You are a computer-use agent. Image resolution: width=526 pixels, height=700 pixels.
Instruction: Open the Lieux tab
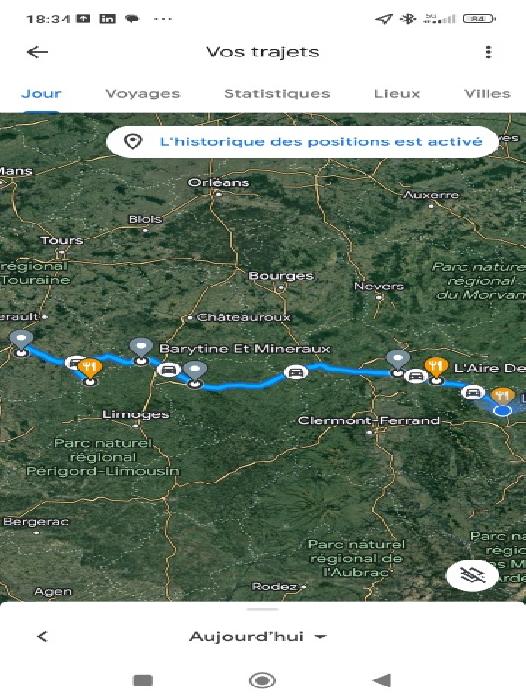[x=397, y=94]
